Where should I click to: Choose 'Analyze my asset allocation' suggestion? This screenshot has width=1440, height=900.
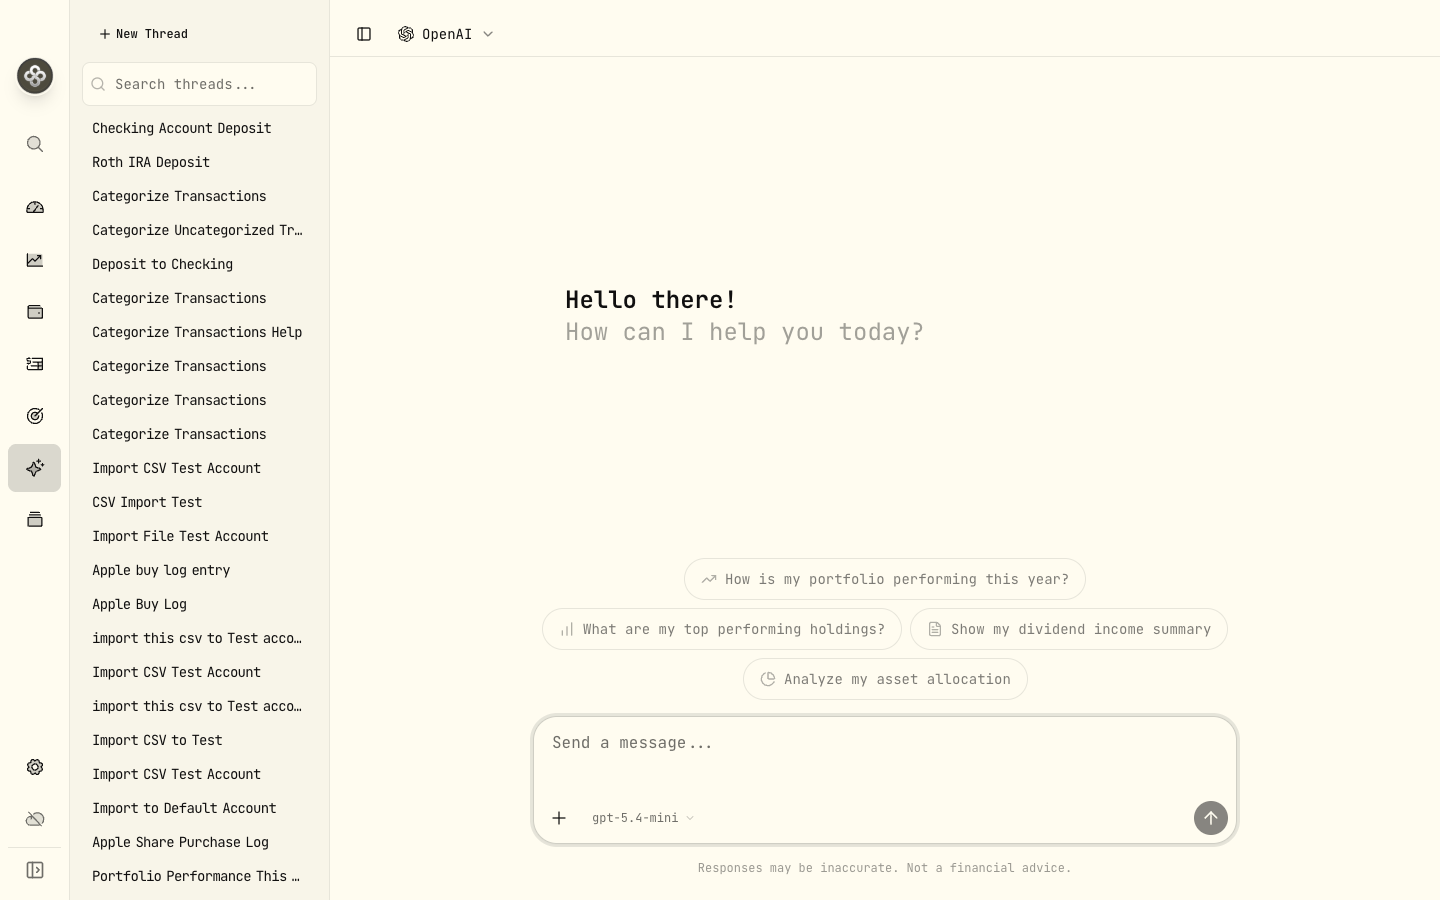(885, 679)
